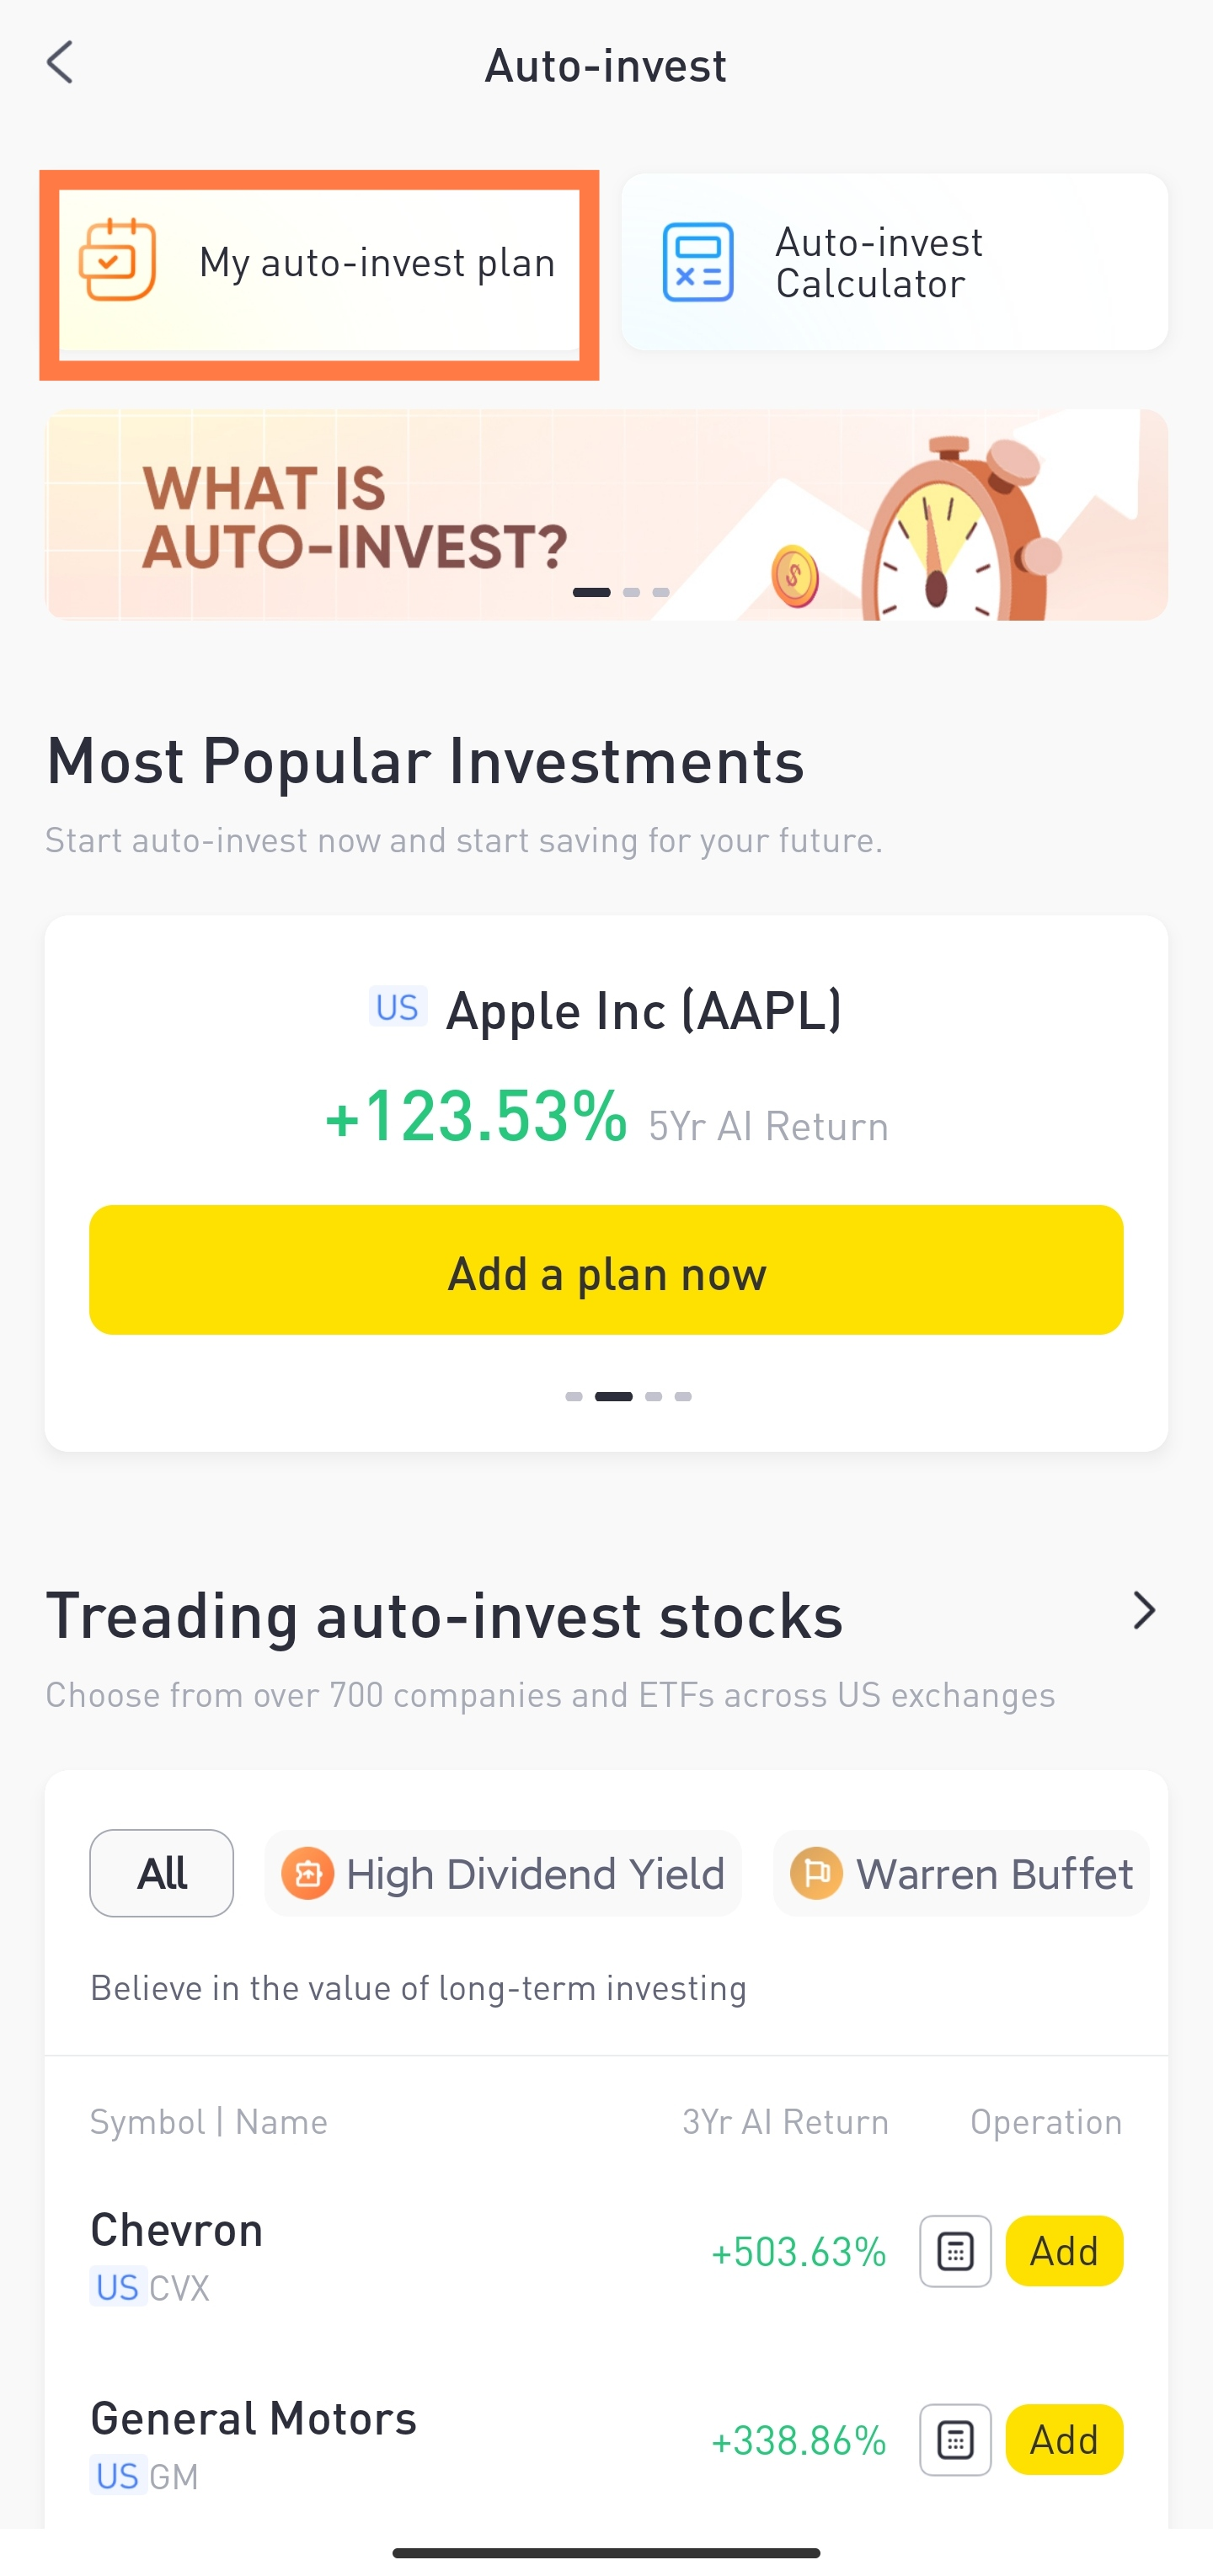Tap the High Dividend Yield orange icon

point(307,1873)
